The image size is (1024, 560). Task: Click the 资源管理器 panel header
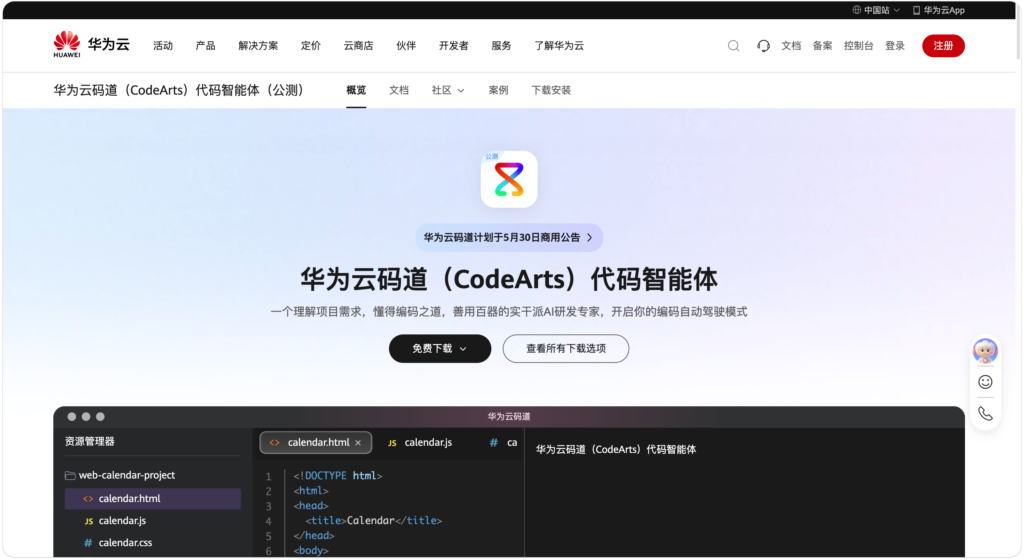pos(89,441)
